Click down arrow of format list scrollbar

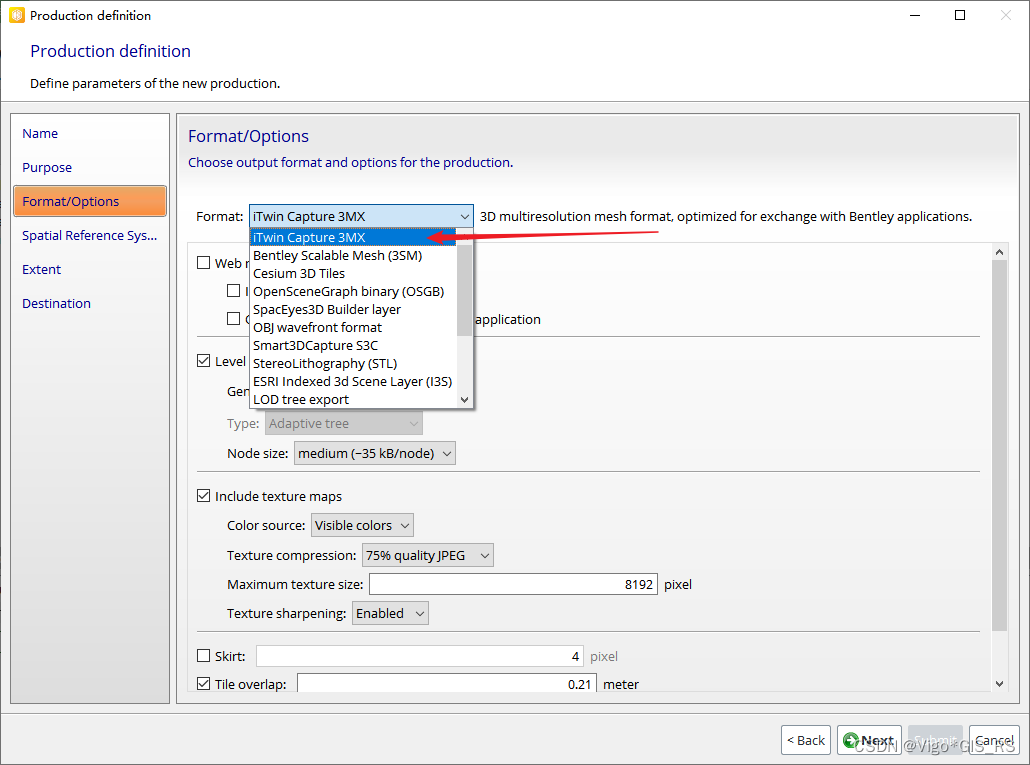point(464,399)
